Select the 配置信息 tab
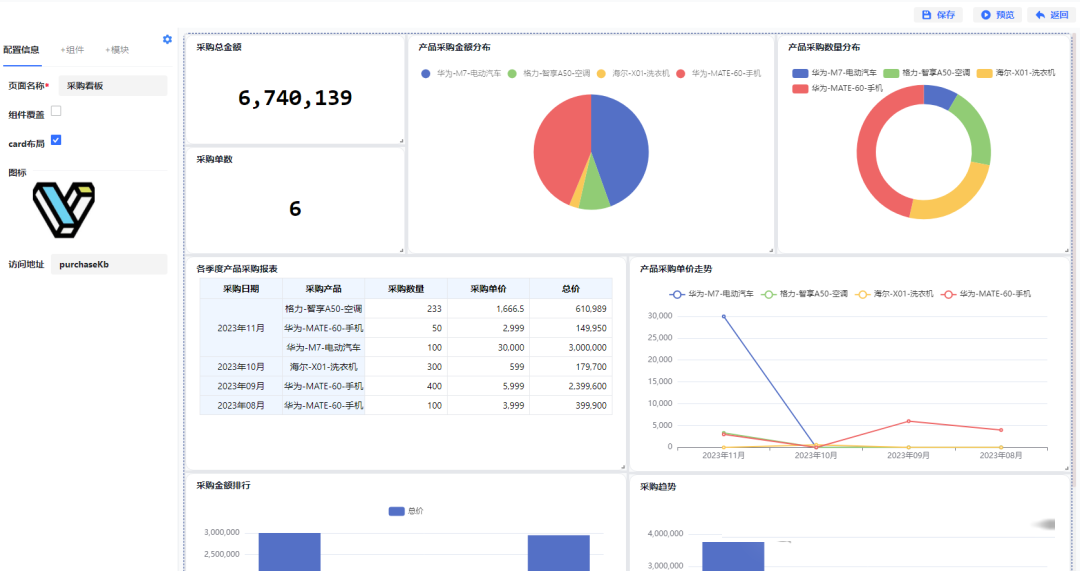This screenshot has height=571, width=1080. [x=21, y=49]
